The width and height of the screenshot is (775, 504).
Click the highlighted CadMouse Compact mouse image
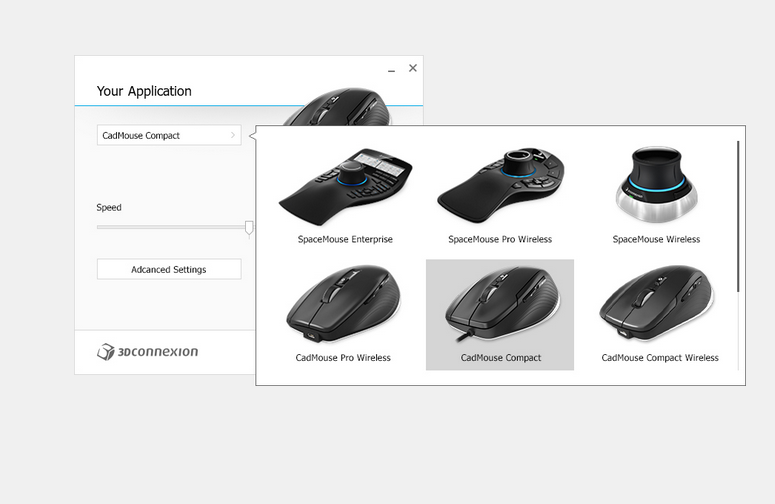click(500, 306)
